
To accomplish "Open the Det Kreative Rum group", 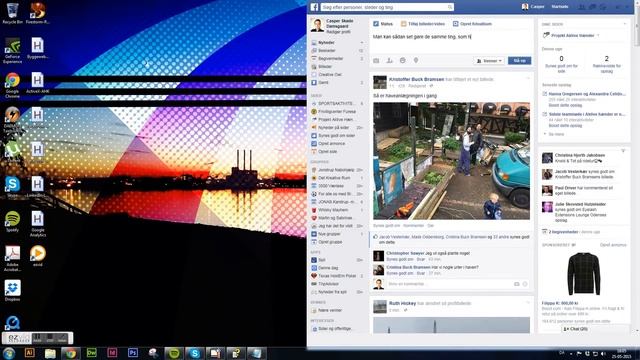I will coord(334,178).
